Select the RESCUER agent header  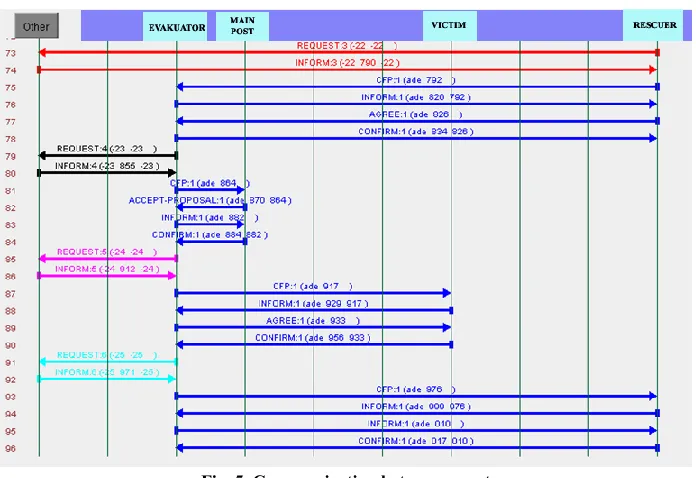click(655, 26)
